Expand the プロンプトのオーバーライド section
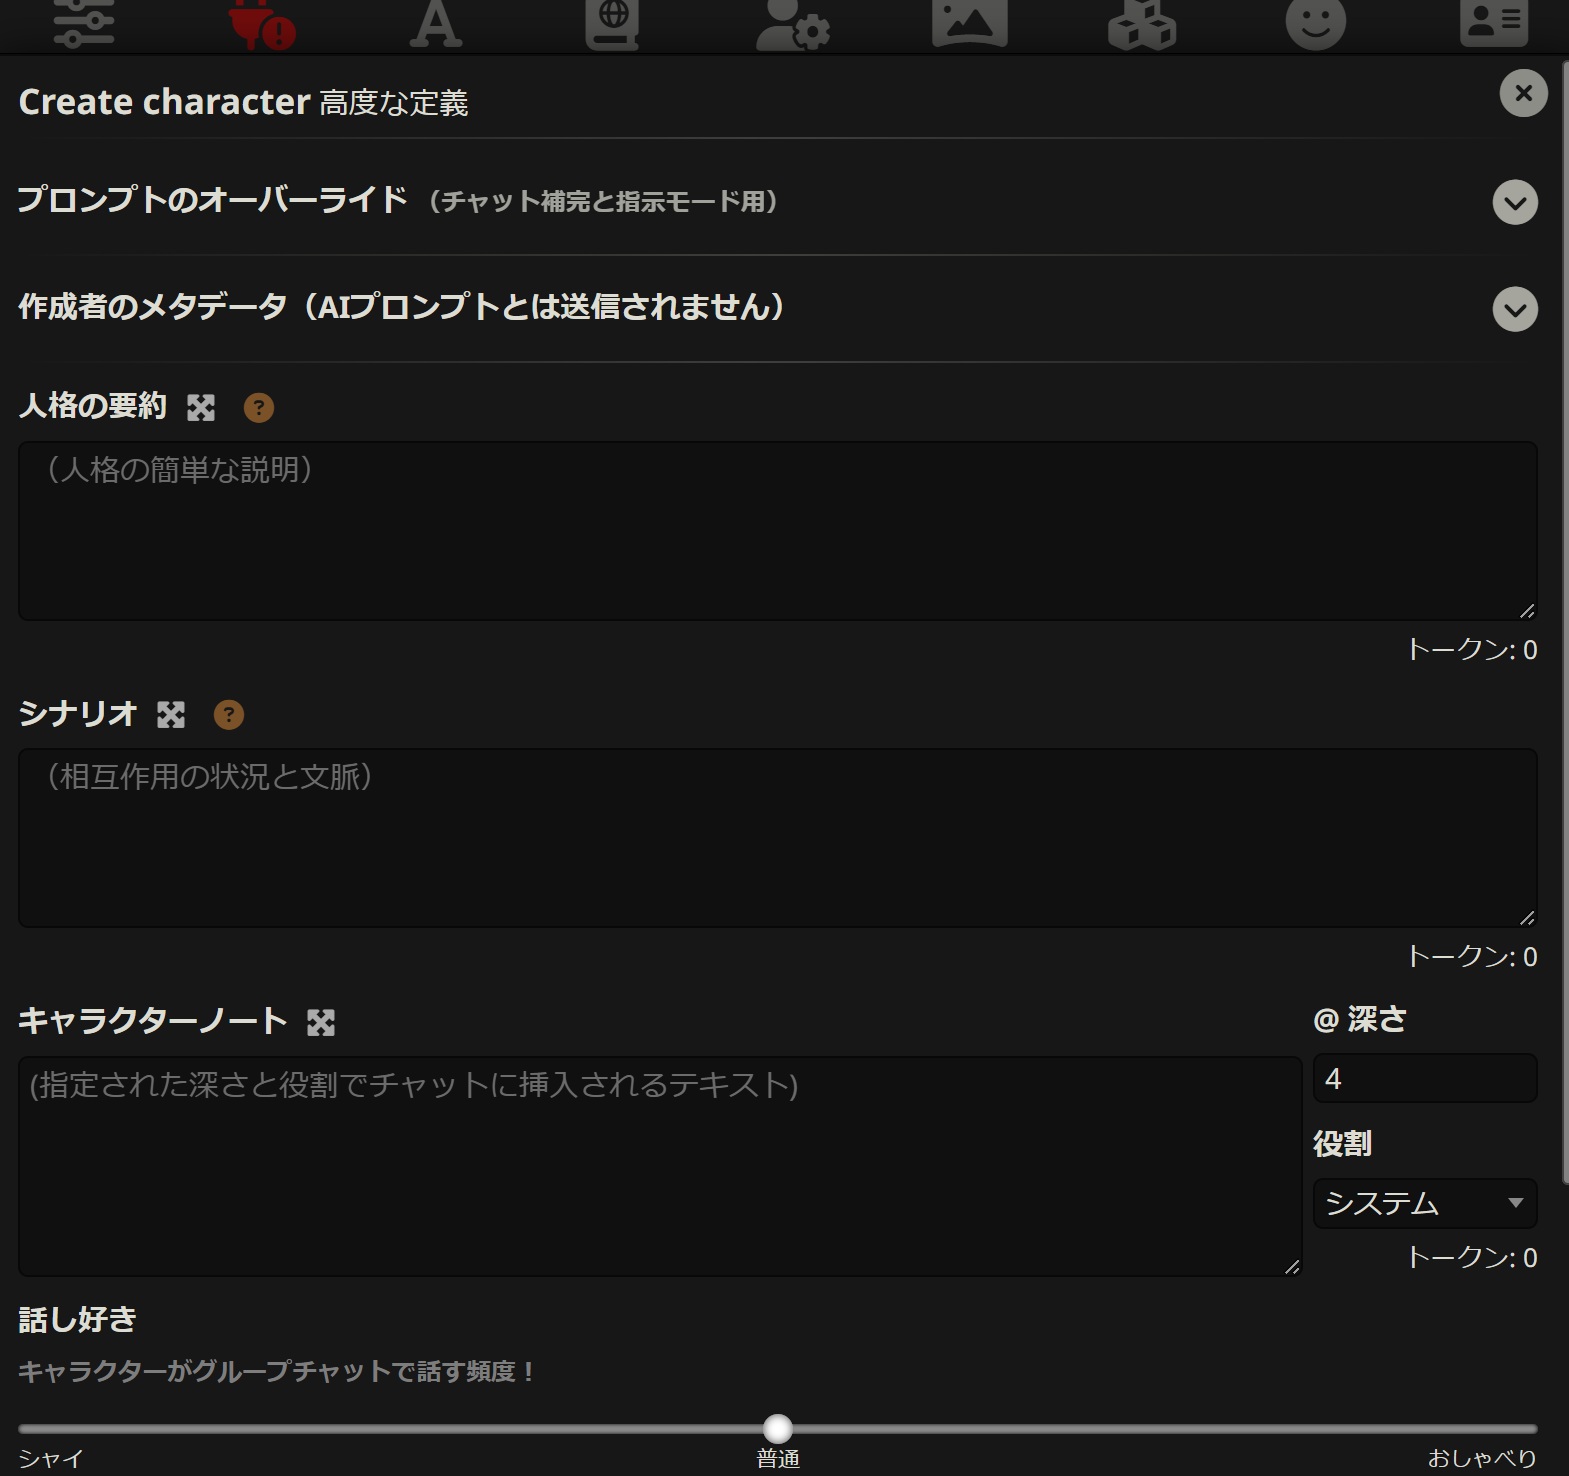The width and height of the screenshot is (1569, 1476). [1515, 203]
